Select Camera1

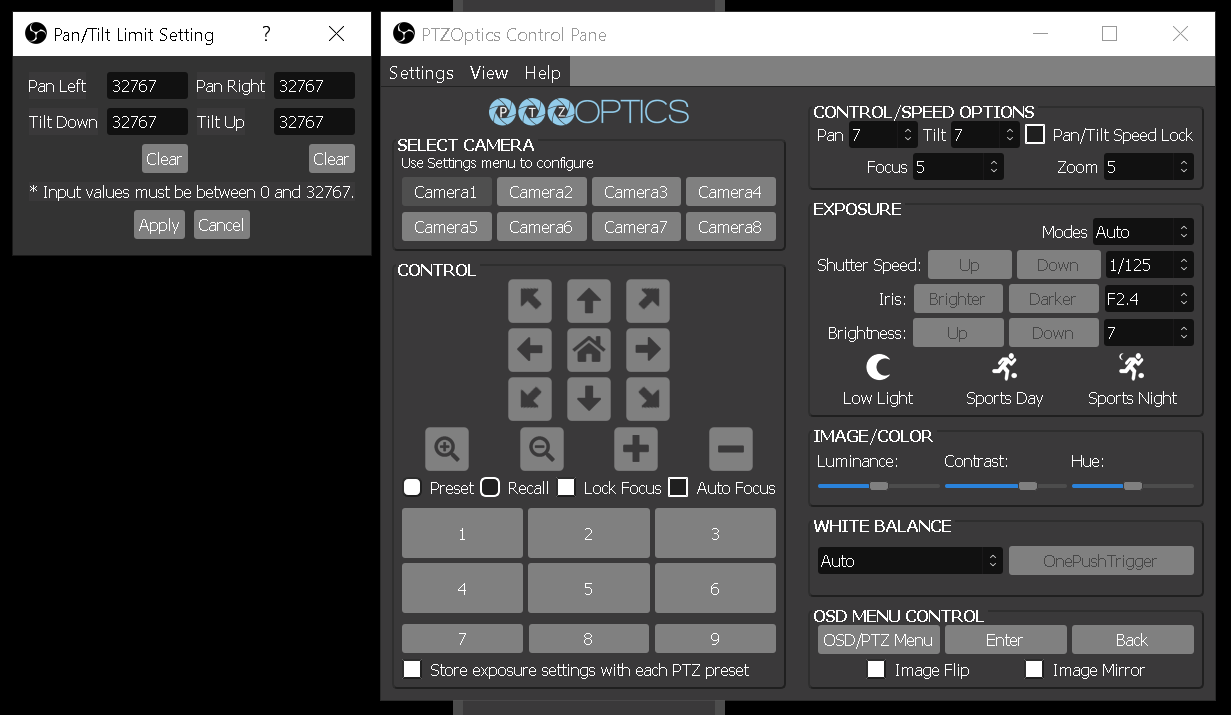446,192
